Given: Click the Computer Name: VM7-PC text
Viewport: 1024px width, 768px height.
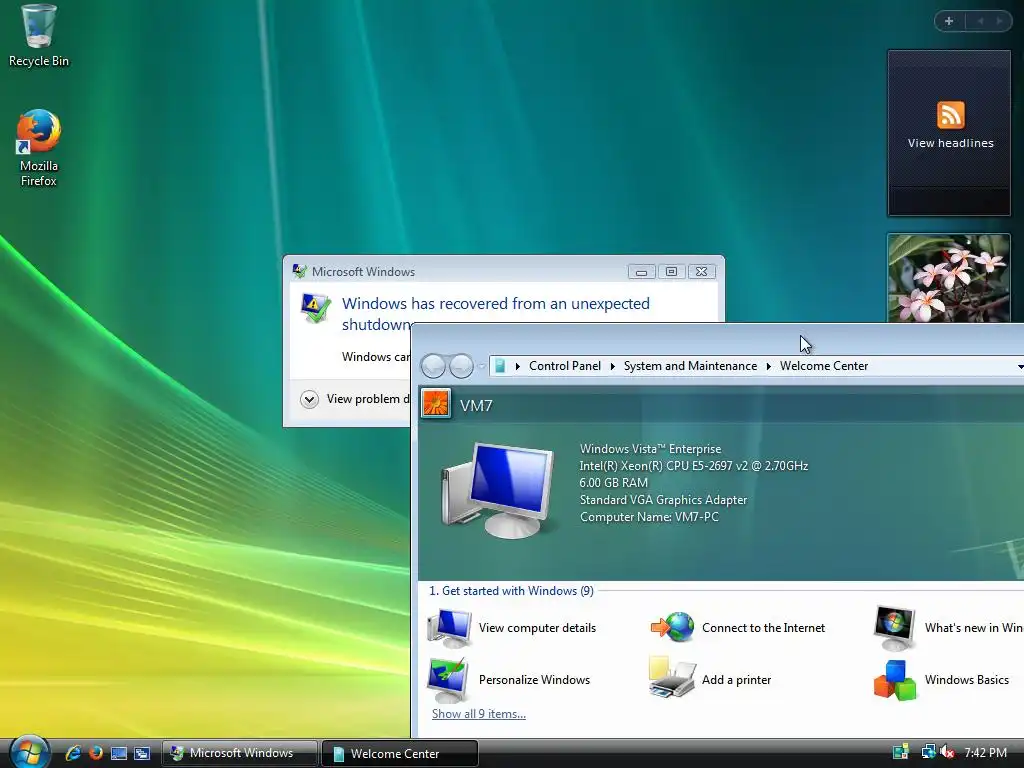Looking at the screenshot, I should 649,517.
